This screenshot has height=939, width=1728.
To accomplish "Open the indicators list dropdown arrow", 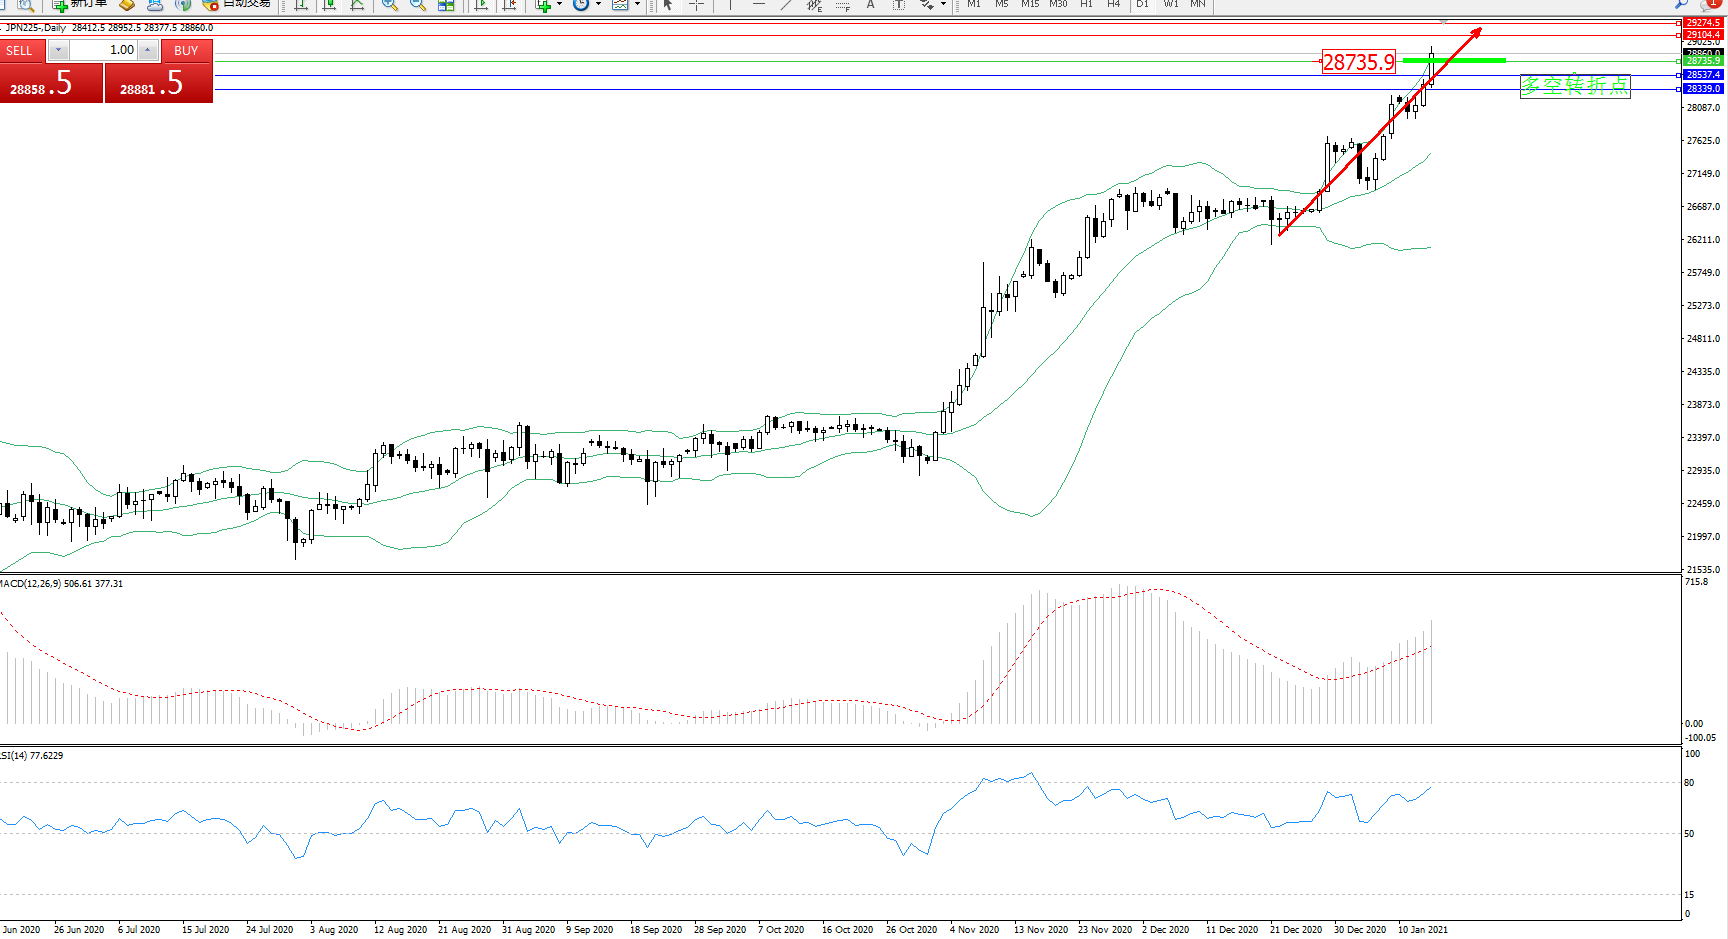I will [559, 5].
